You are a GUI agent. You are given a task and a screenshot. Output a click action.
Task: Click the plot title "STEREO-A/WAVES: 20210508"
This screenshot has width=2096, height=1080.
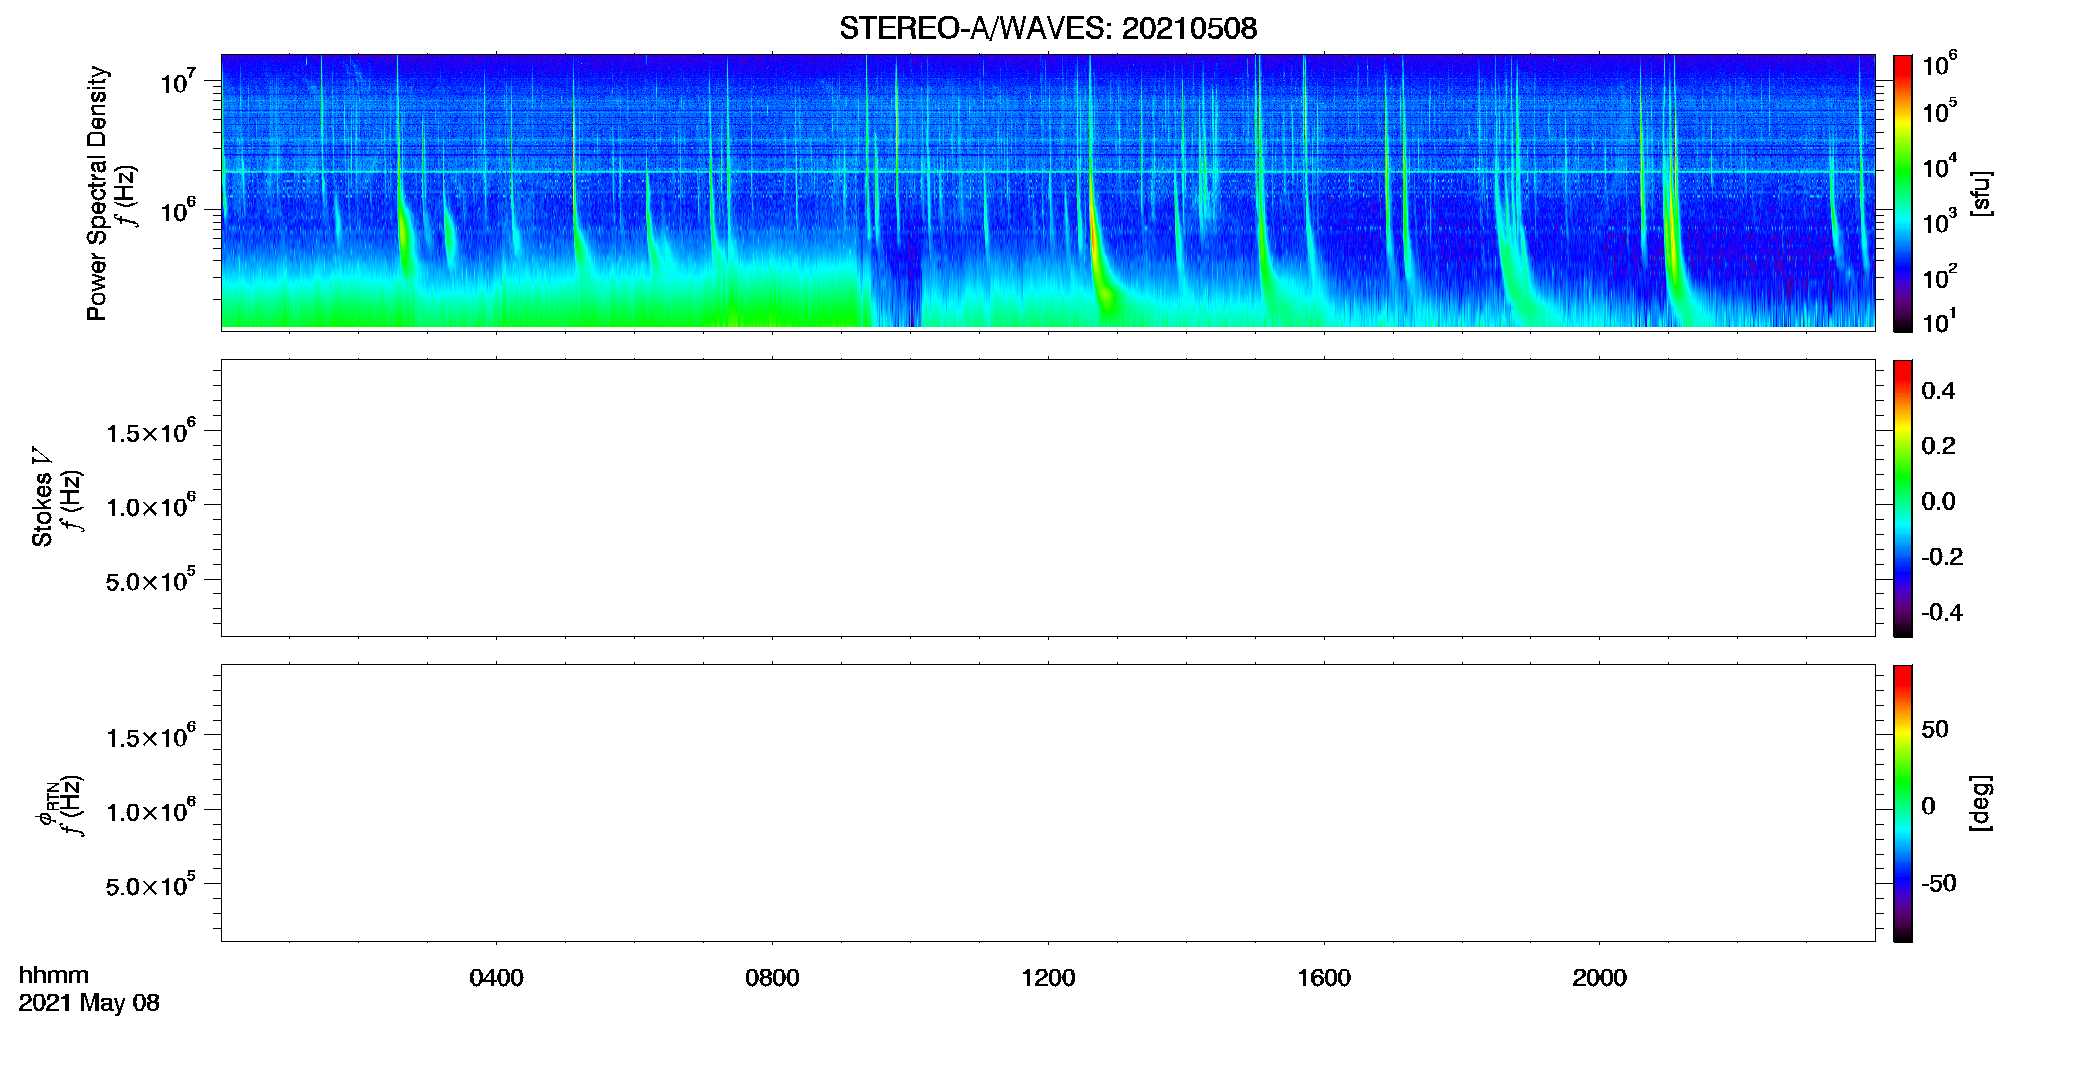point(1048,28)
